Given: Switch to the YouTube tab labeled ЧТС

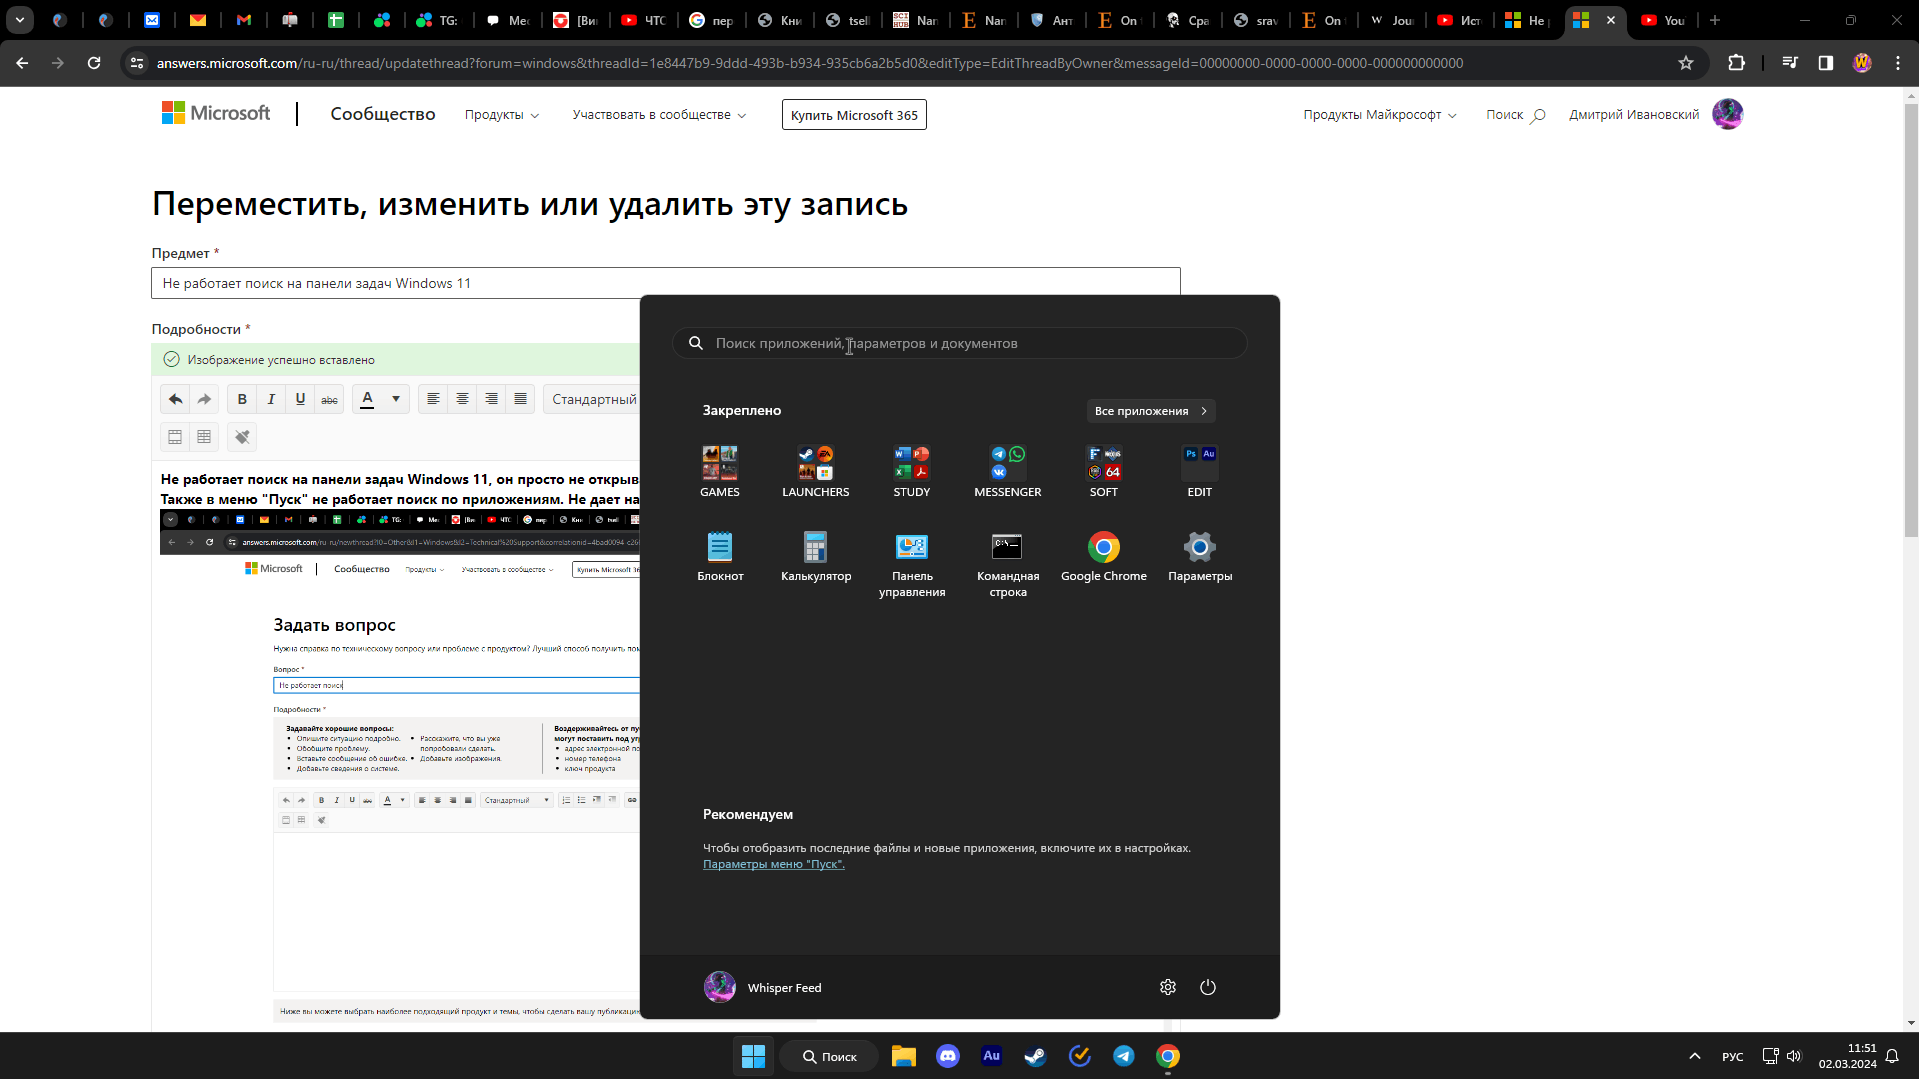Looking at the screenshot, I should tap(644, 20).
